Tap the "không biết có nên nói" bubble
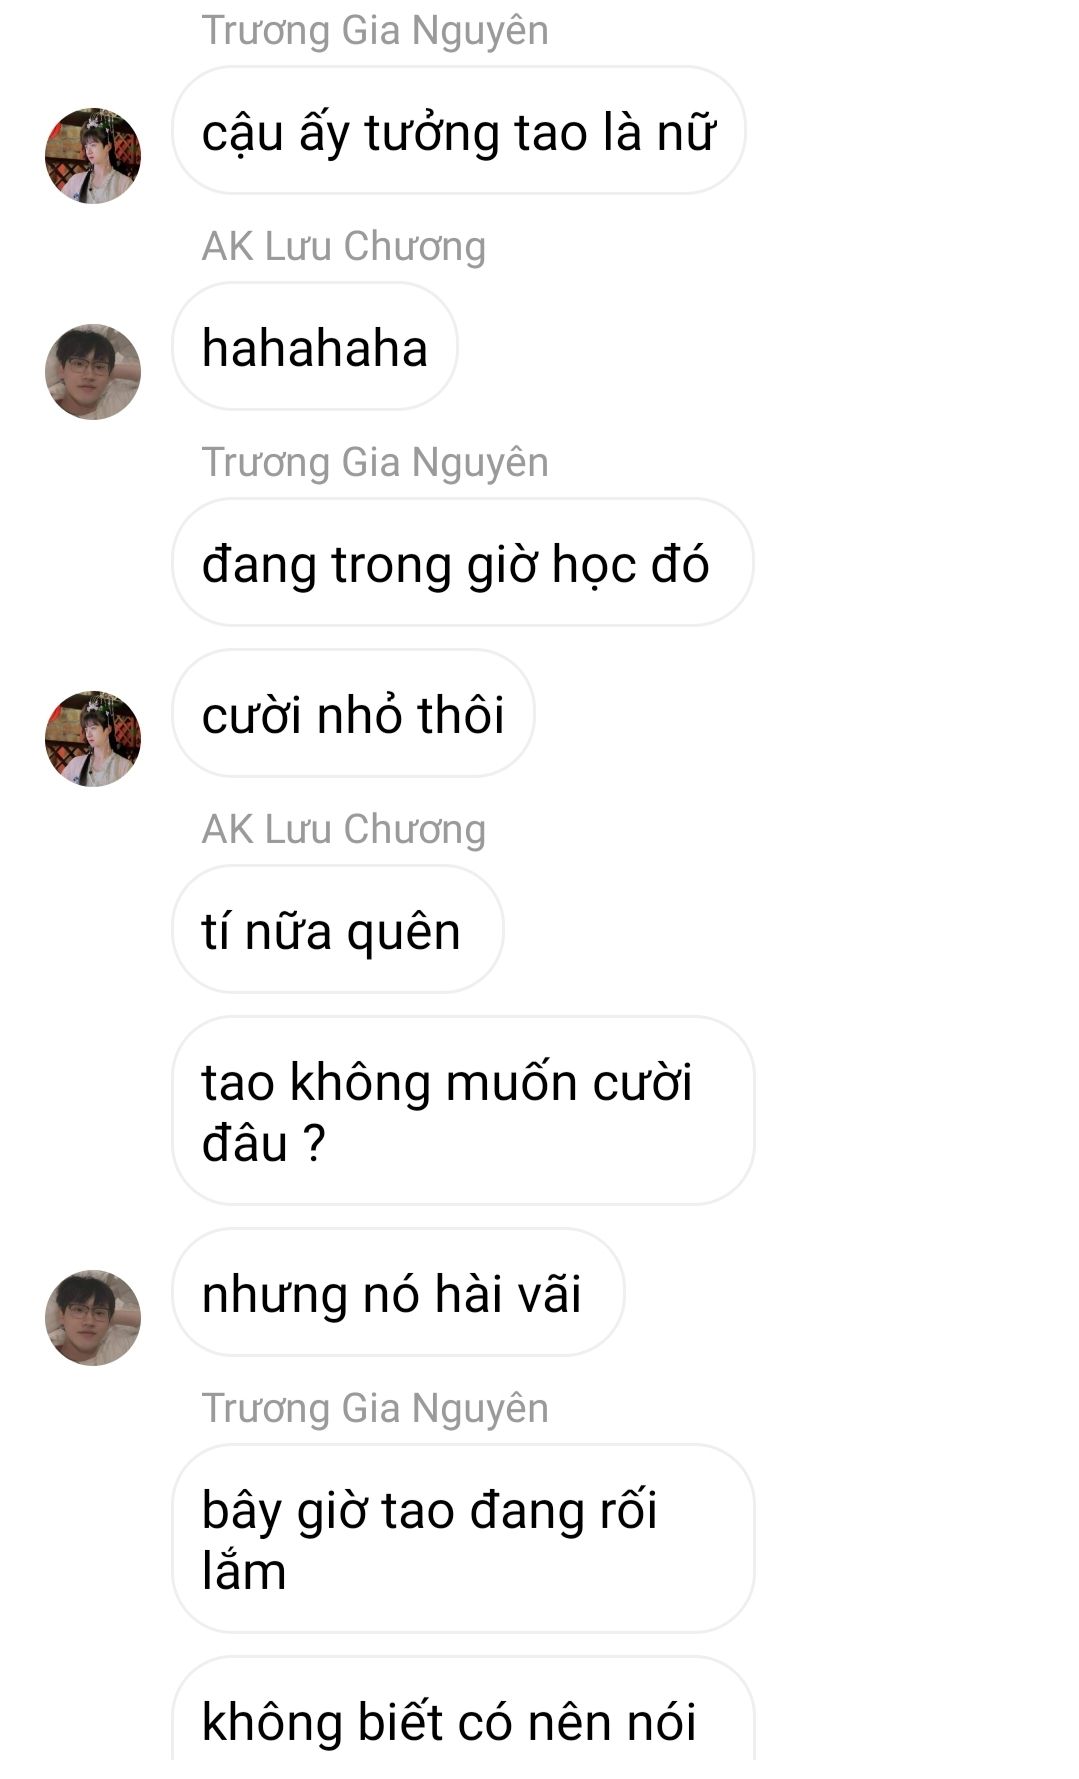The height and width of the screenshot is (1779, 1079). [x=463, y=1718]
